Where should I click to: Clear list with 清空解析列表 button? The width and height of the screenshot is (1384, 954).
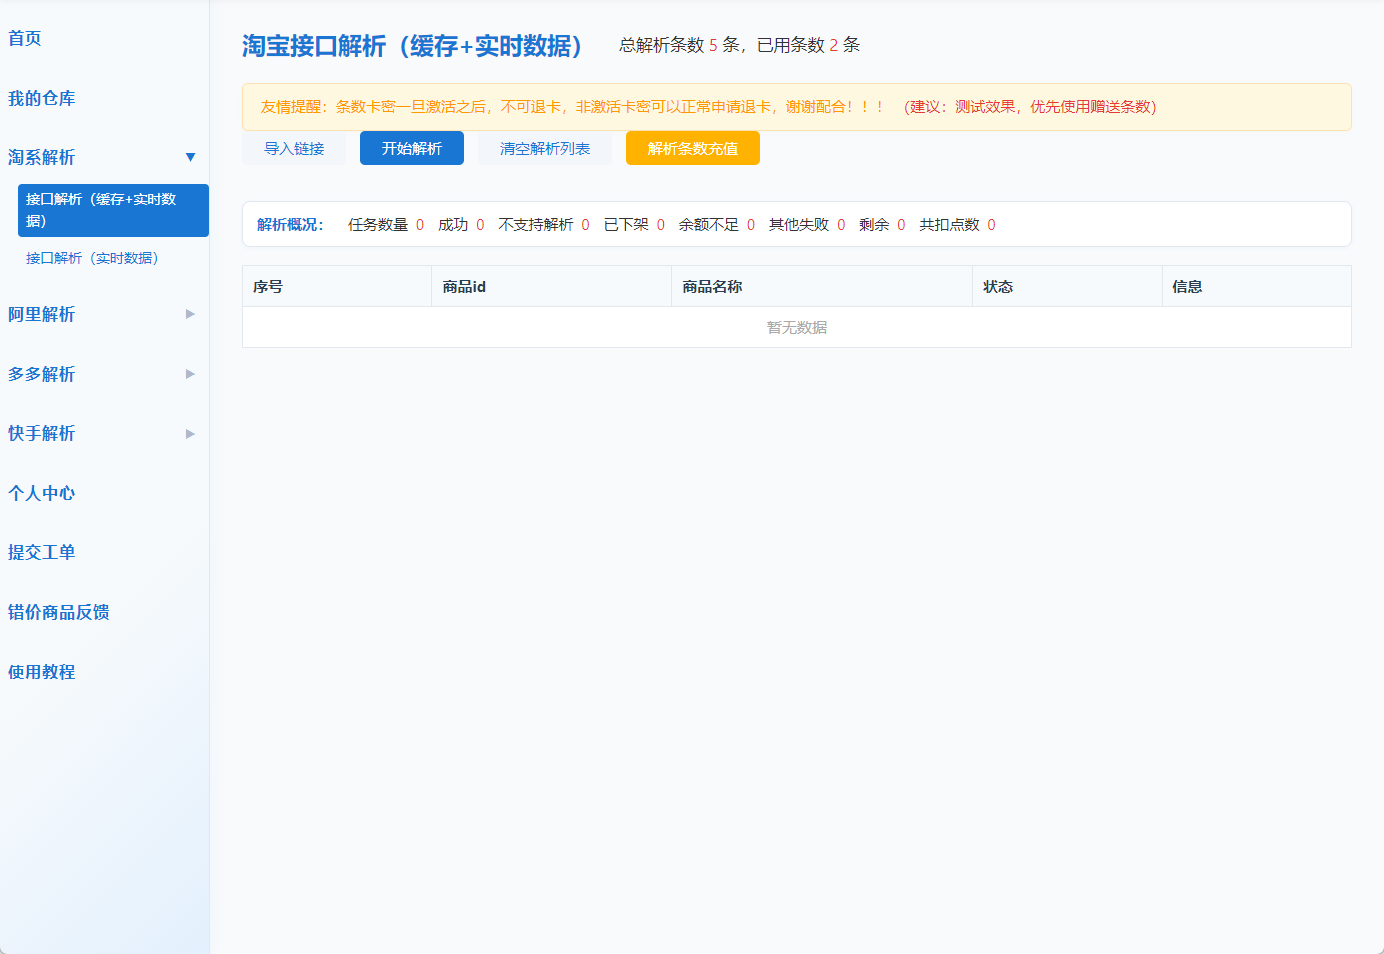point(545,148)
